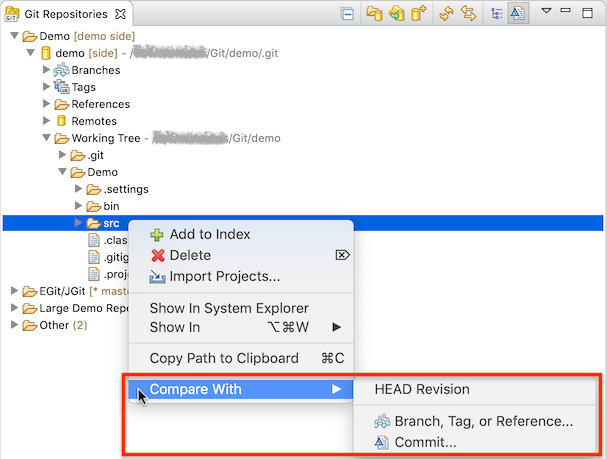Collapse the Working Tree node
Image resolution: width=607 pixels, height=459 pixels.
(x=46, y=138)
